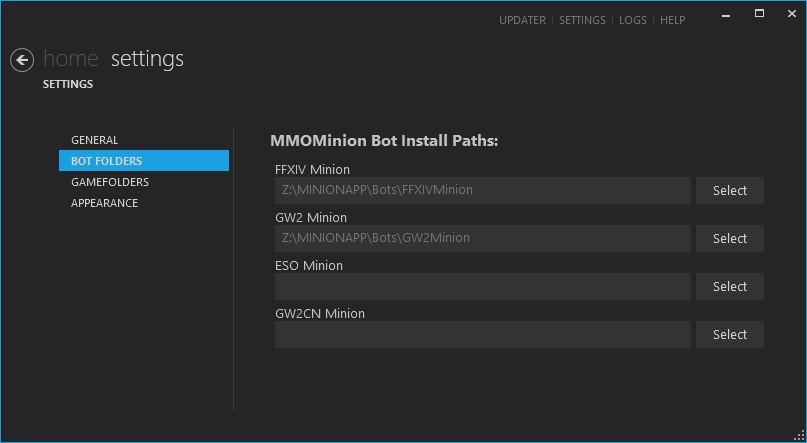Screen dimensions: 807x443
Task: Click the ESO Minion path field
Action: click(483, 287)
